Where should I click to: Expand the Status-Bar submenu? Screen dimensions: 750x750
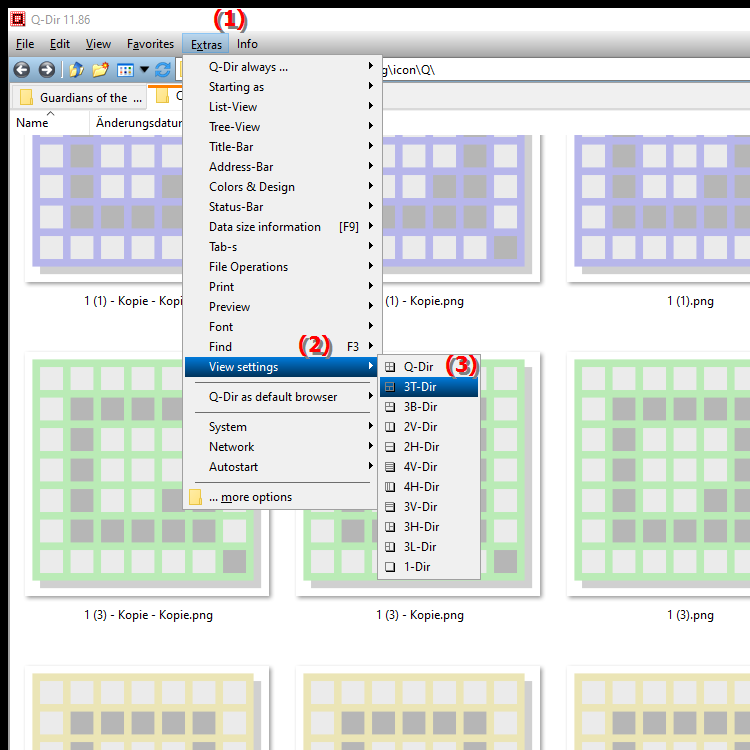[283, 207]
